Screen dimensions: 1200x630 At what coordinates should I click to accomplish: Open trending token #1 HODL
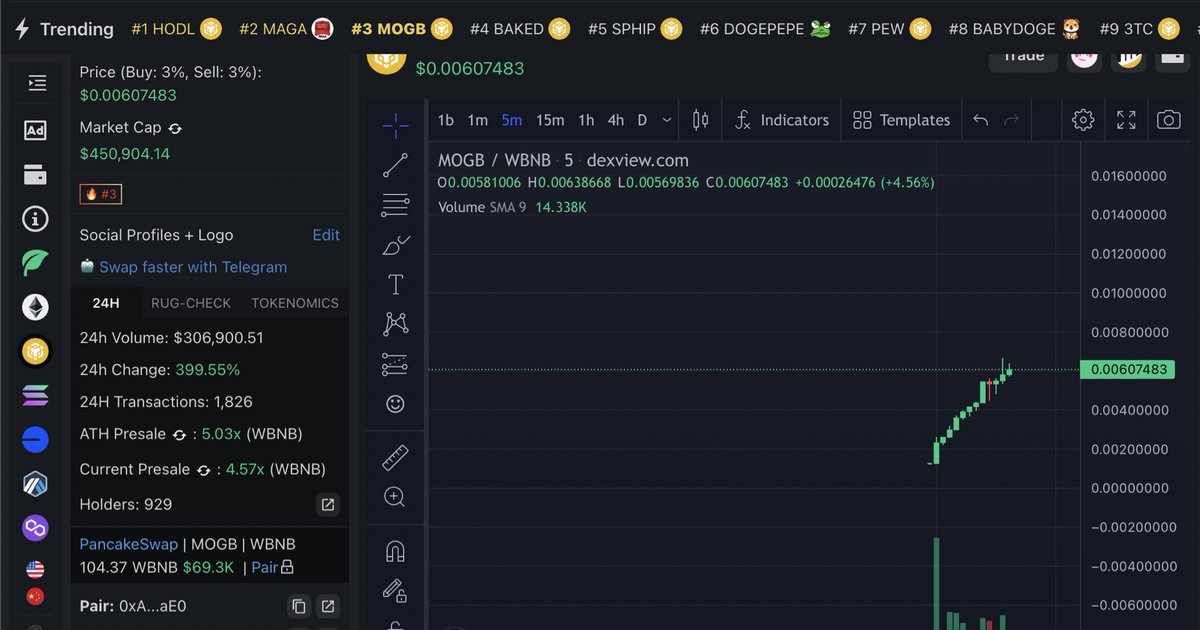(176, 29)
